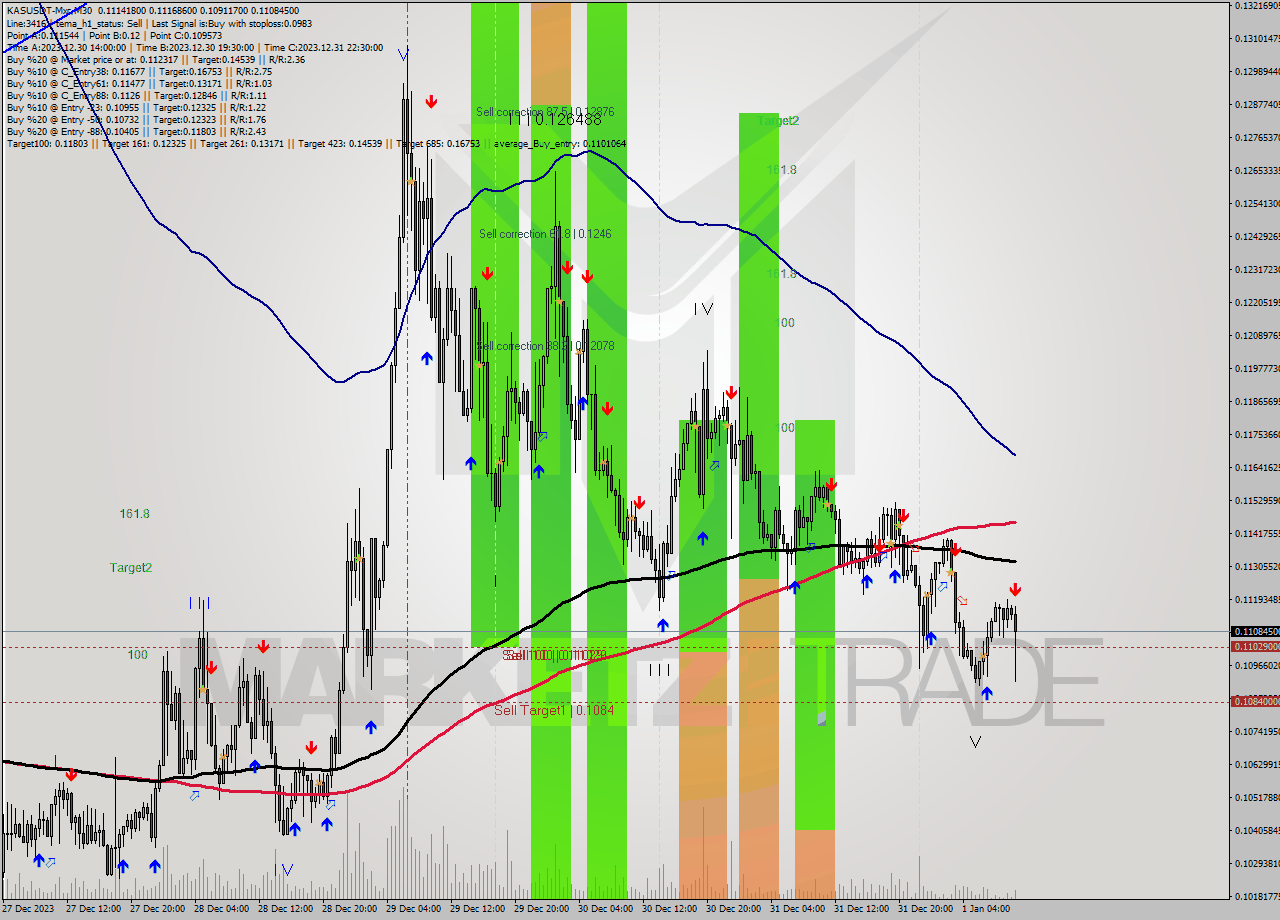Viewport: 1280px width, 920px height.
Task: Click the green Target2 label near chart top
Action: [778, 120]
